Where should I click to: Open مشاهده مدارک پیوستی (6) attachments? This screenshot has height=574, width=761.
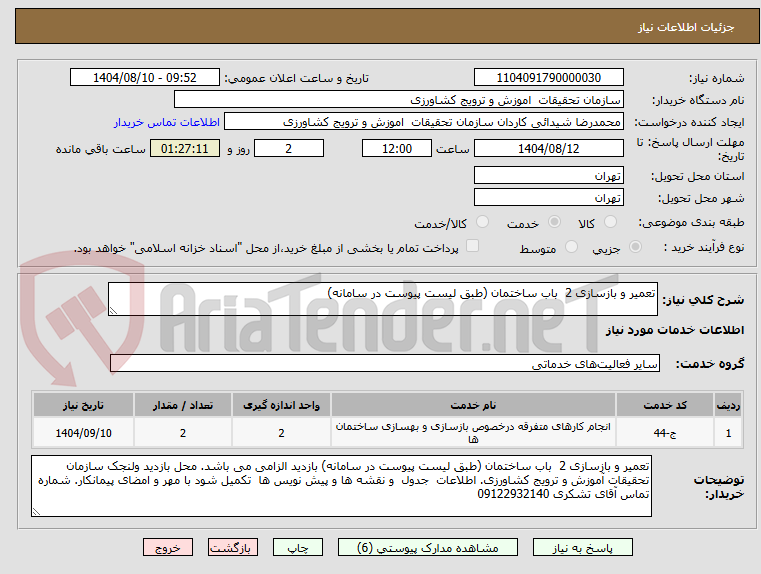[x=428, y=547]
